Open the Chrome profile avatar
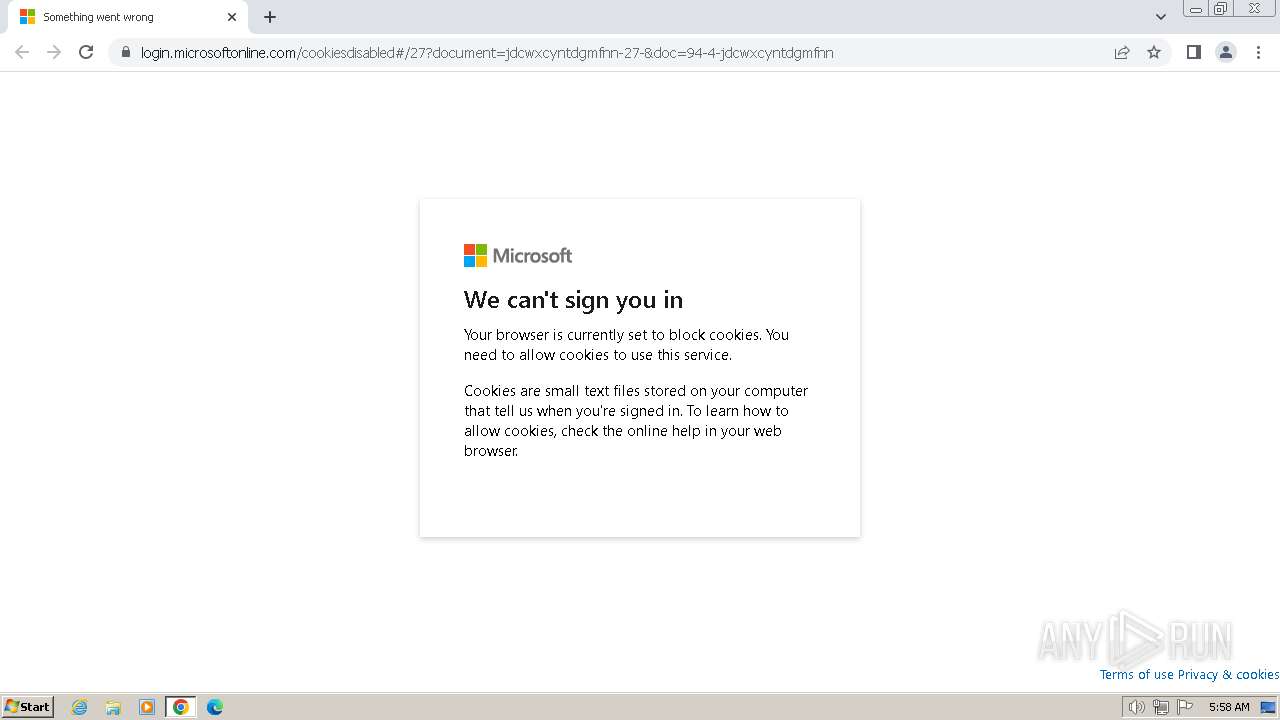The height and width of the screenshot is (720, 1280). (1225, 52)
